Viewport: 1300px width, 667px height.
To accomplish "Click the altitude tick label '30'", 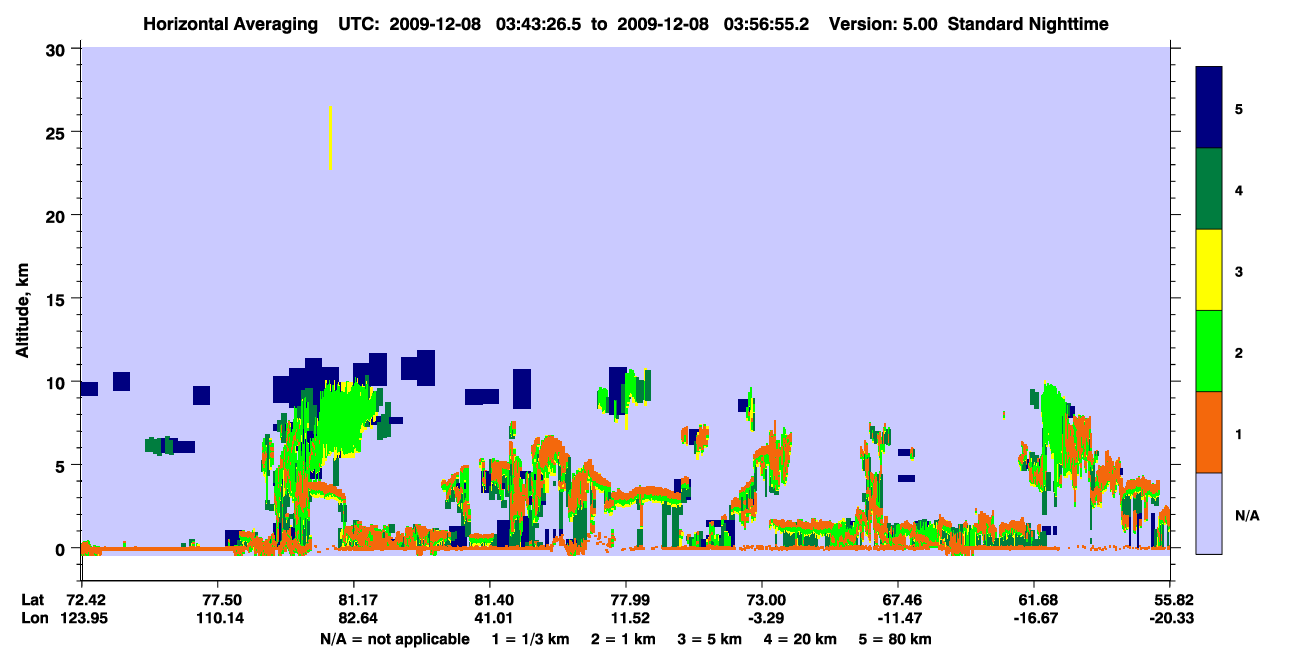I will click(x=58, y=49).
